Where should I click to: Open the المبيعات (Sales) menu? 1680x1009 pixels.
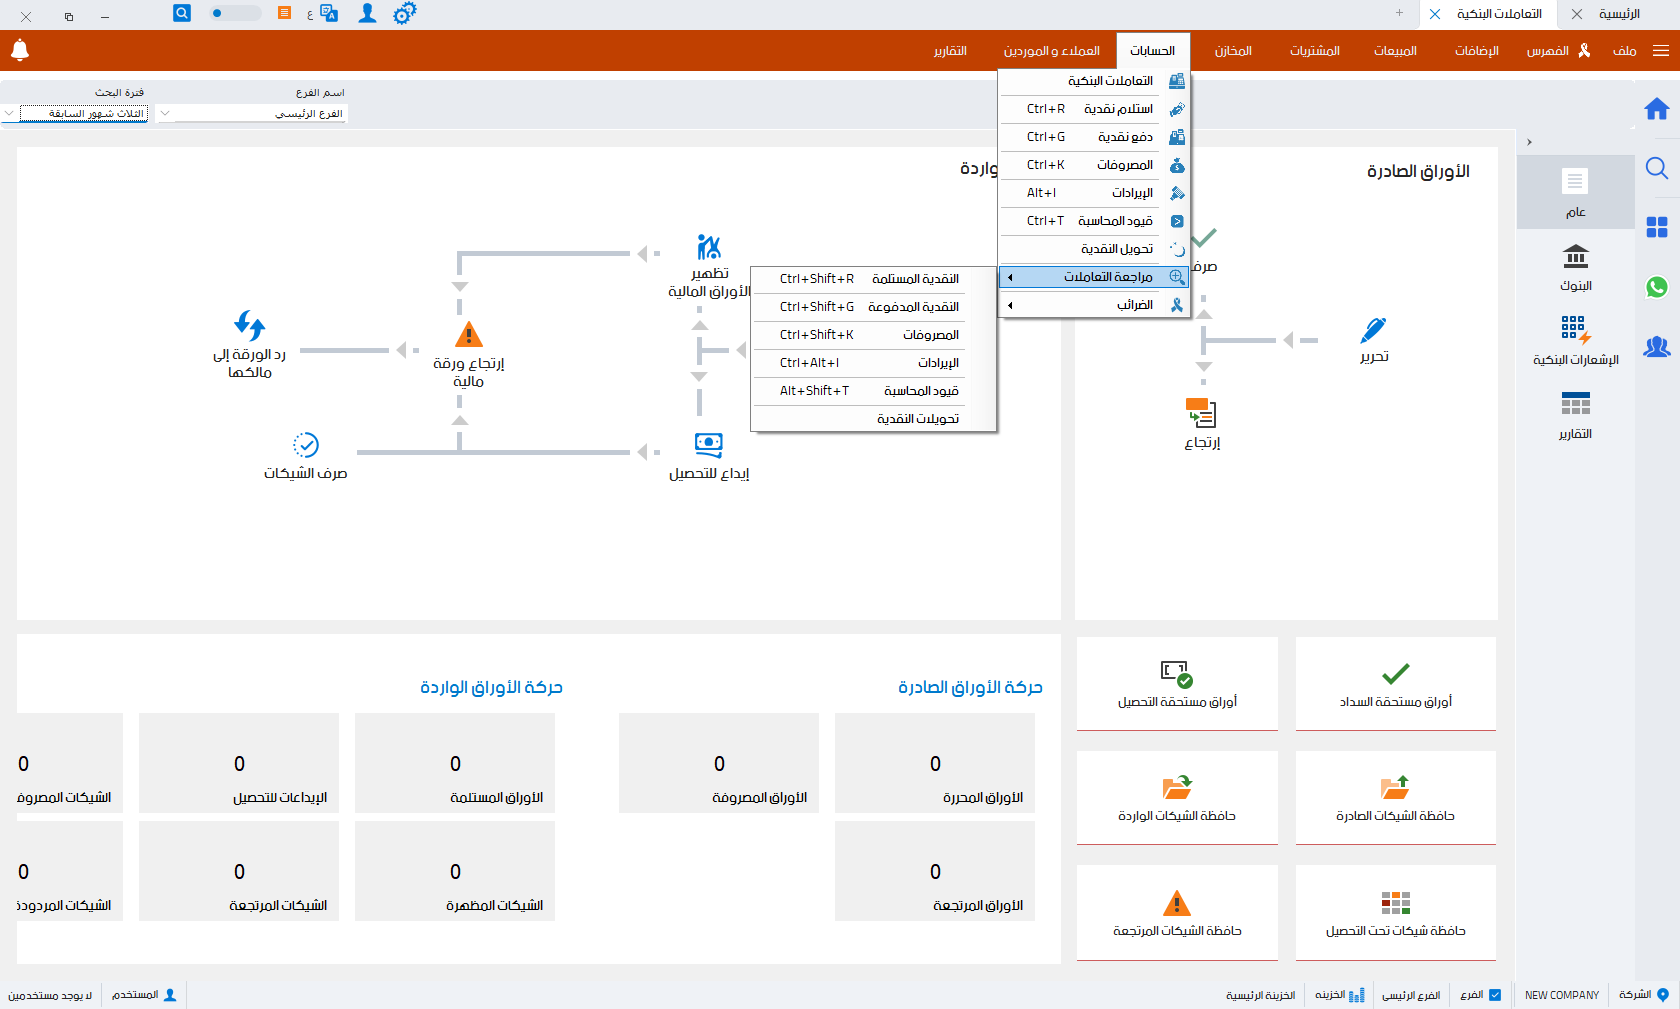(x=1394, y=51)
